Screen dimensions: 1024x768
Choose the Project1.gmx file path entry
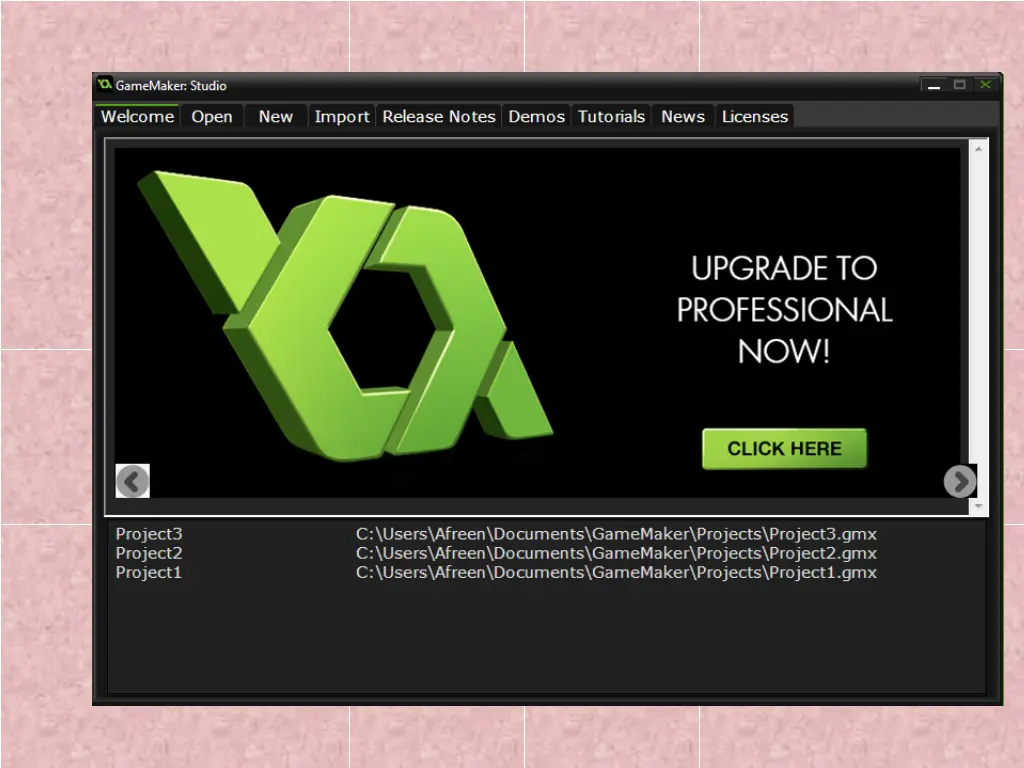(616, 573)
